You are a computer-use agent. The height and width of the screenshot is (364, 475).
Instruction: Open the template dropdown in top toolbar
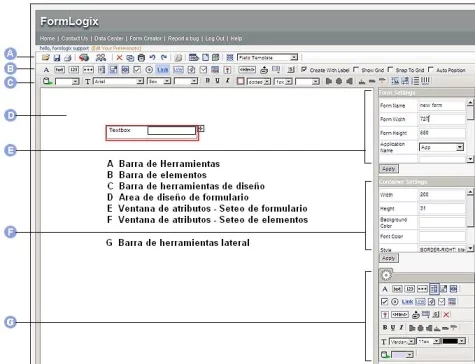pos(267,57)
